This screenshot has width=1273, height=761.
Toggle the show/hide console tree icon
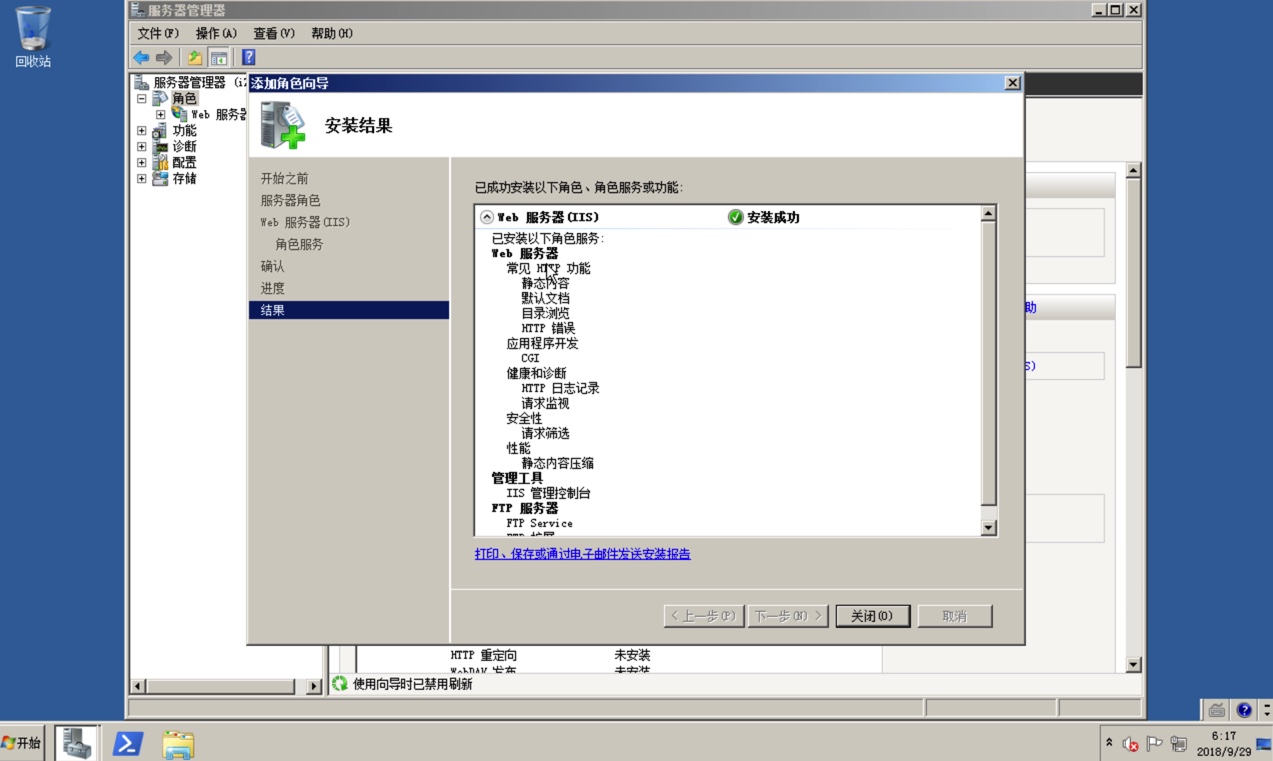point(218,57)
